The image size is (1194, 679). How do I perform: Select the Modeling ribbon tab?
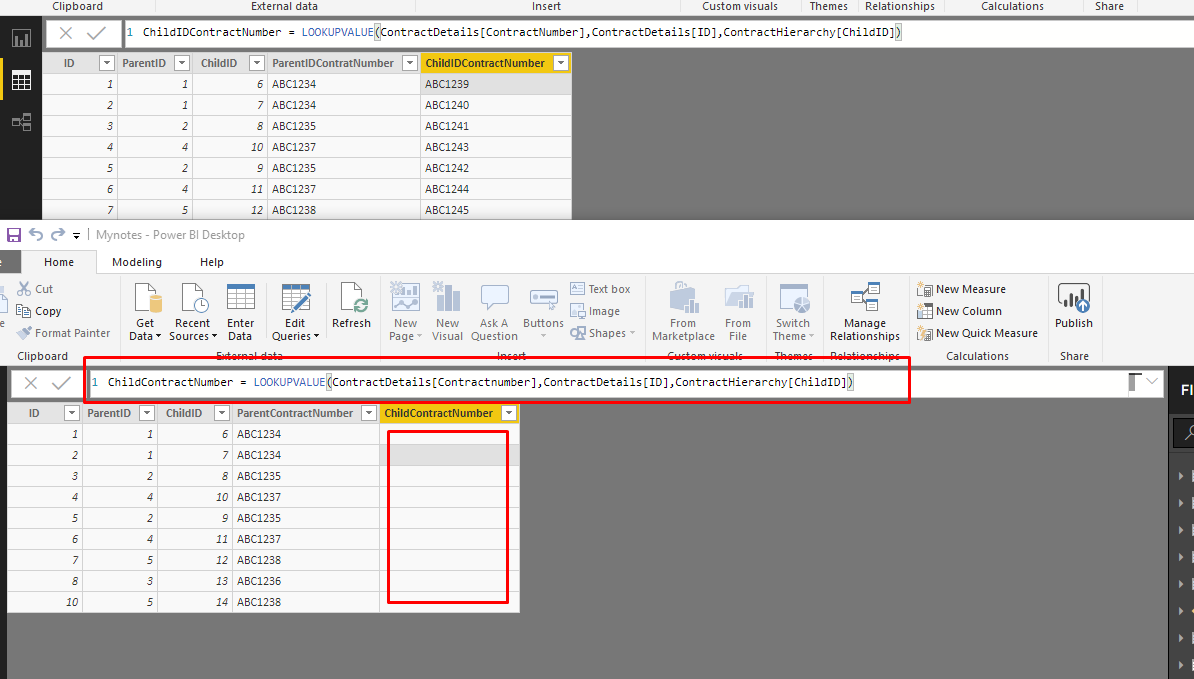tap(137, 262)
